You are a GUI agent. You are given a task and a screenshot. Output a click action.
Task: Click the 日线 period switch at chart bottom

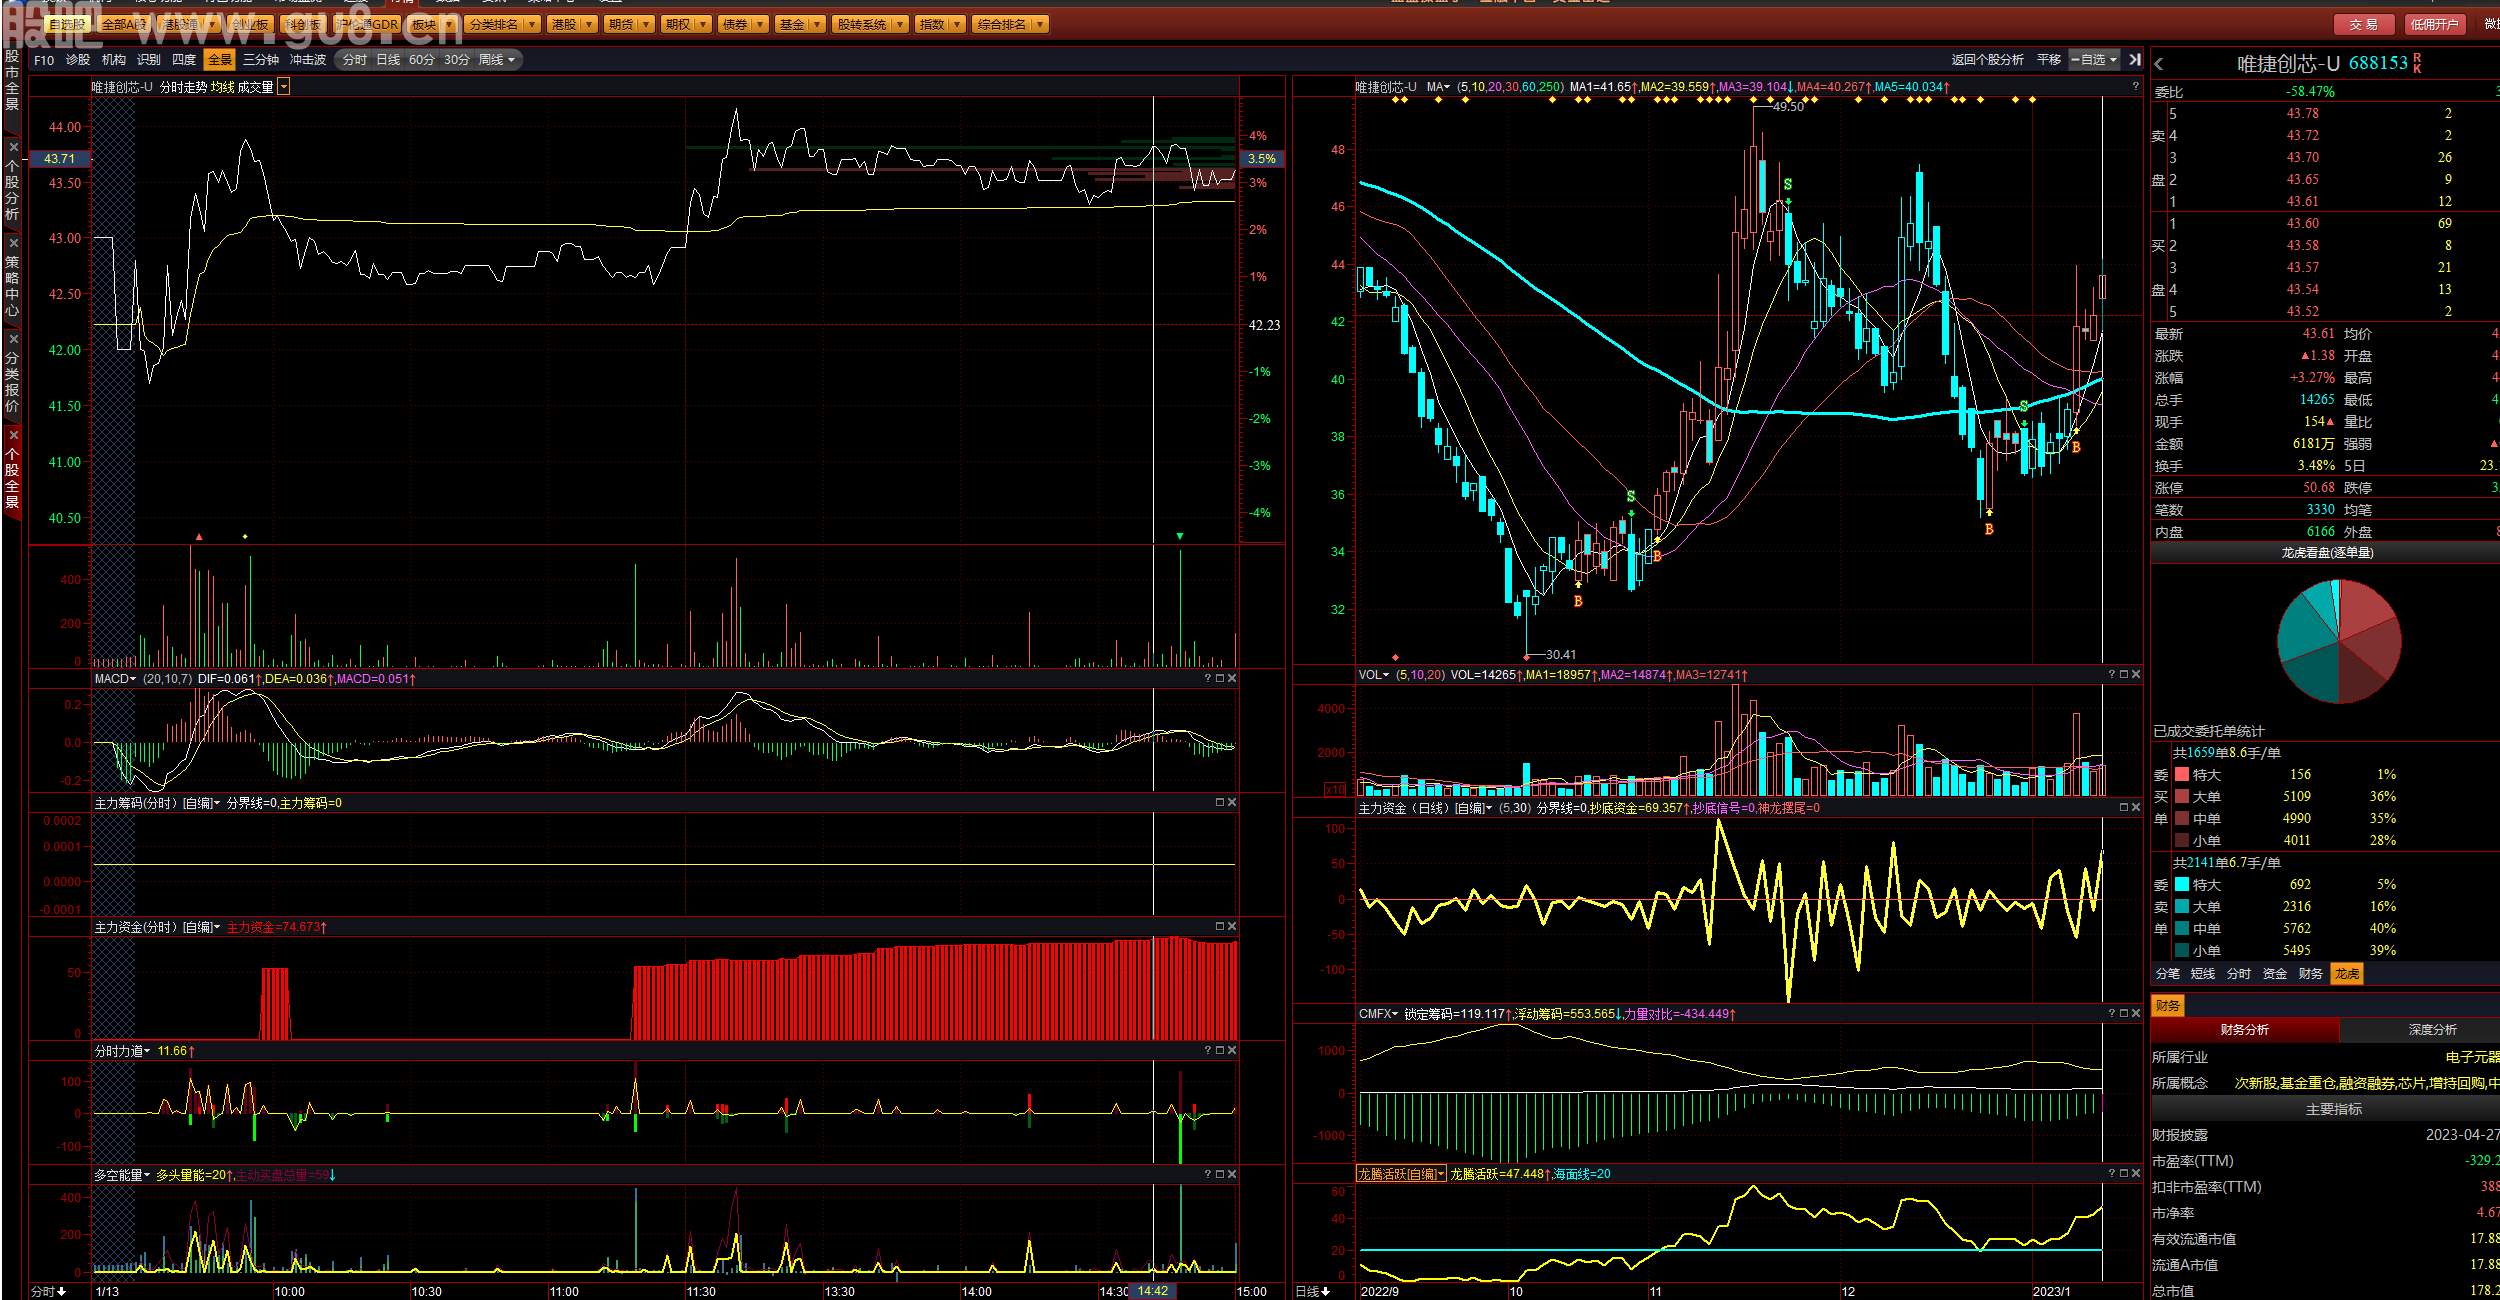point(1312,1291)
